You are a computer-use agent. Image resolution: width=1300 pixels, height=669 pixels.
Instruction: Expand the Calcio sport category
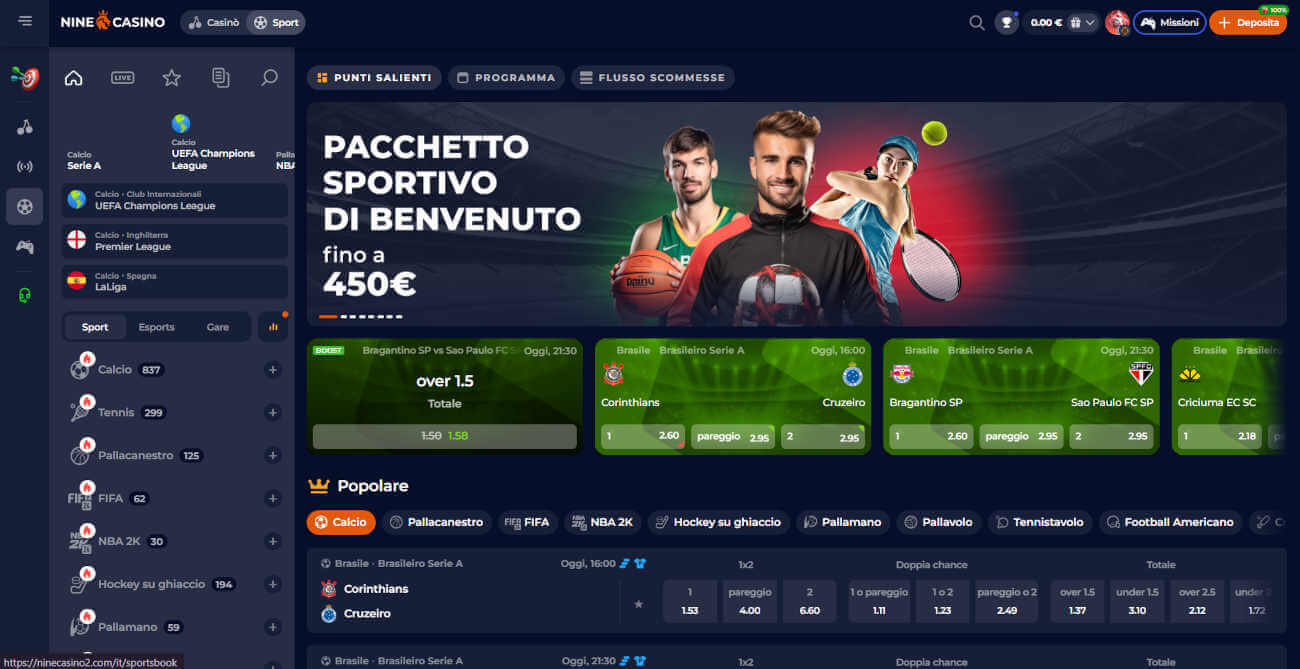tap(272, 370)
